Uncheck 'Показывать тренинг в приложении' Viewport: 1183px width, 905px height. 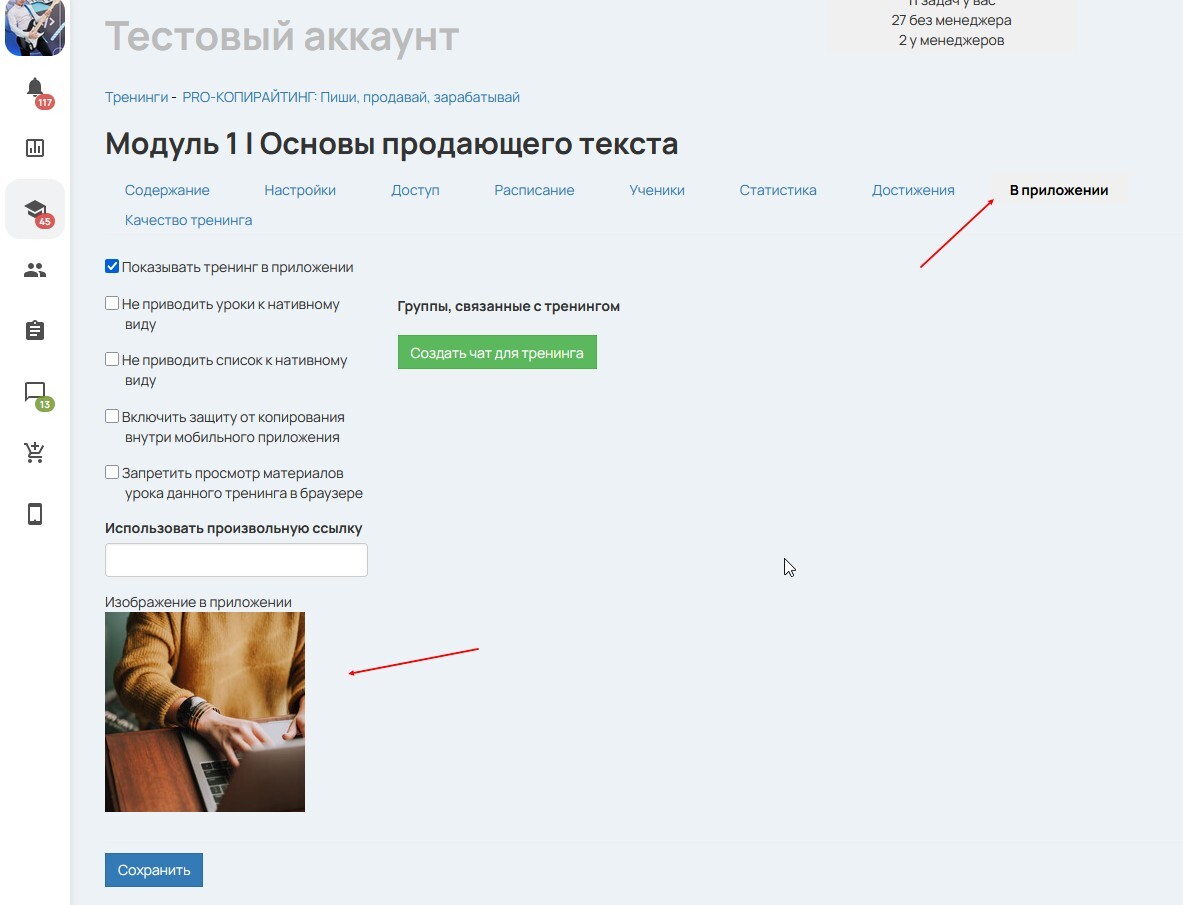(x=112, y=267)
